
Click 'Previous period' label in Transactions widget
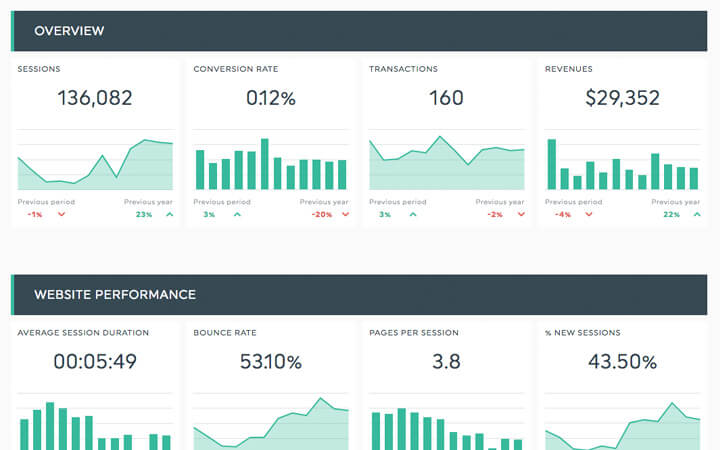(398, 202)
